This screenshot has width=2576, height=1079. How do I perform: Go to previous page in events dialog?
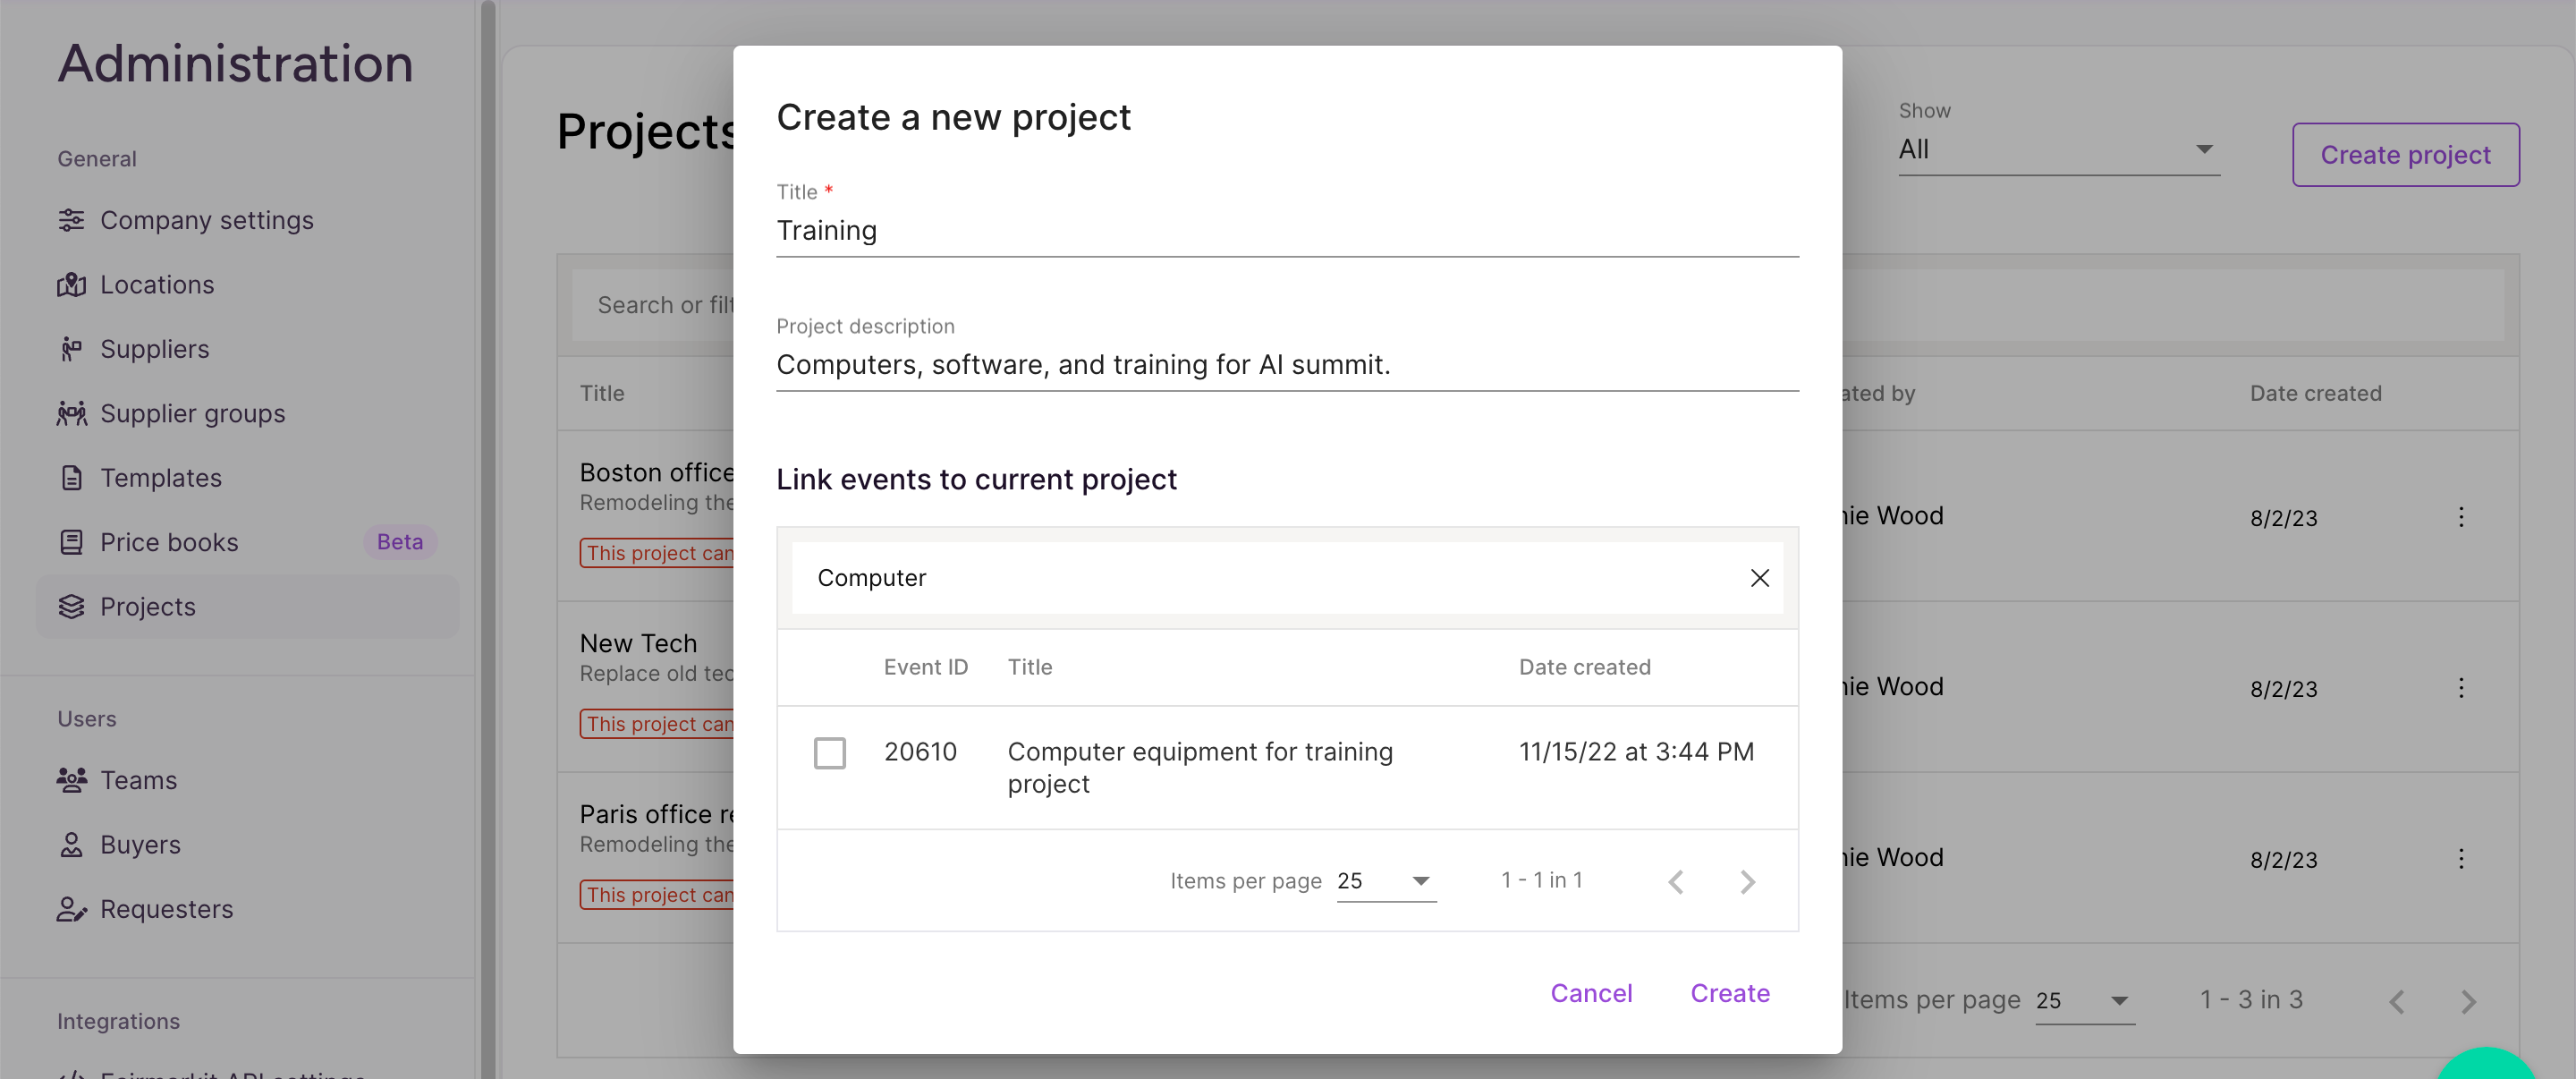click(x=1676, y=881)
